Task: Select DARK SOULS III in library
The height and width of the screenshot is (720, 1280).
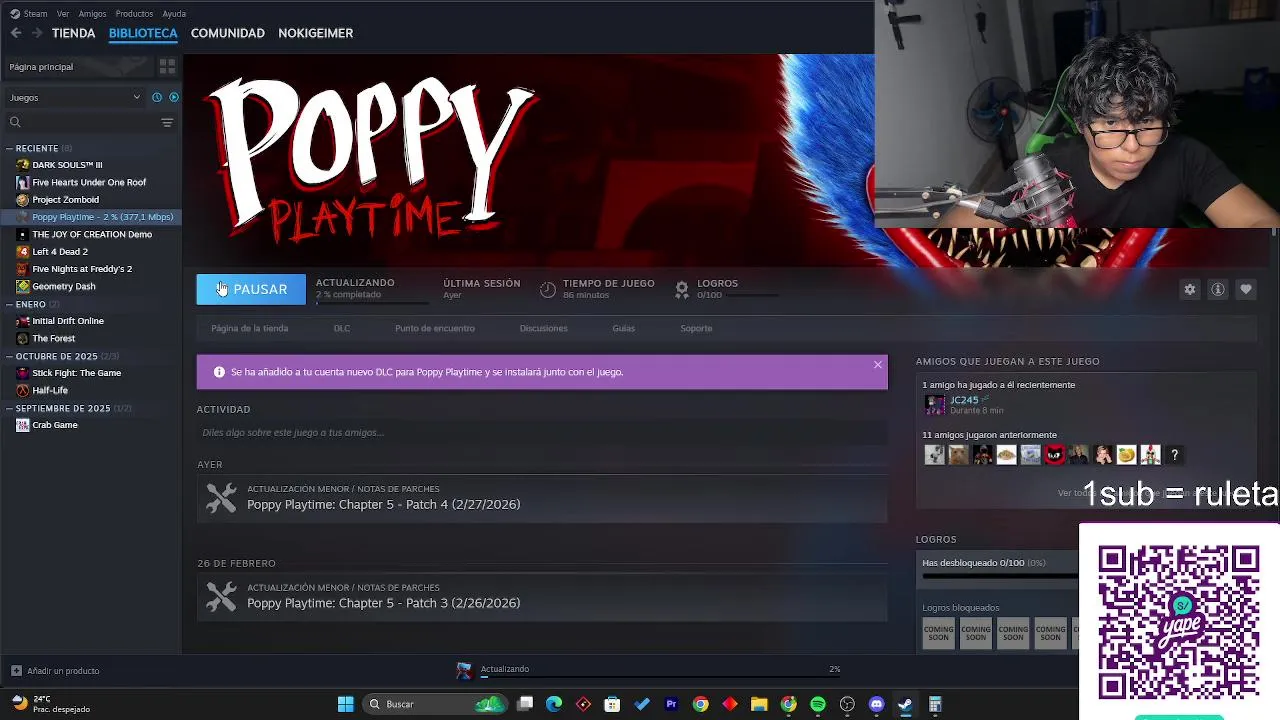Action: pos(91,165)
